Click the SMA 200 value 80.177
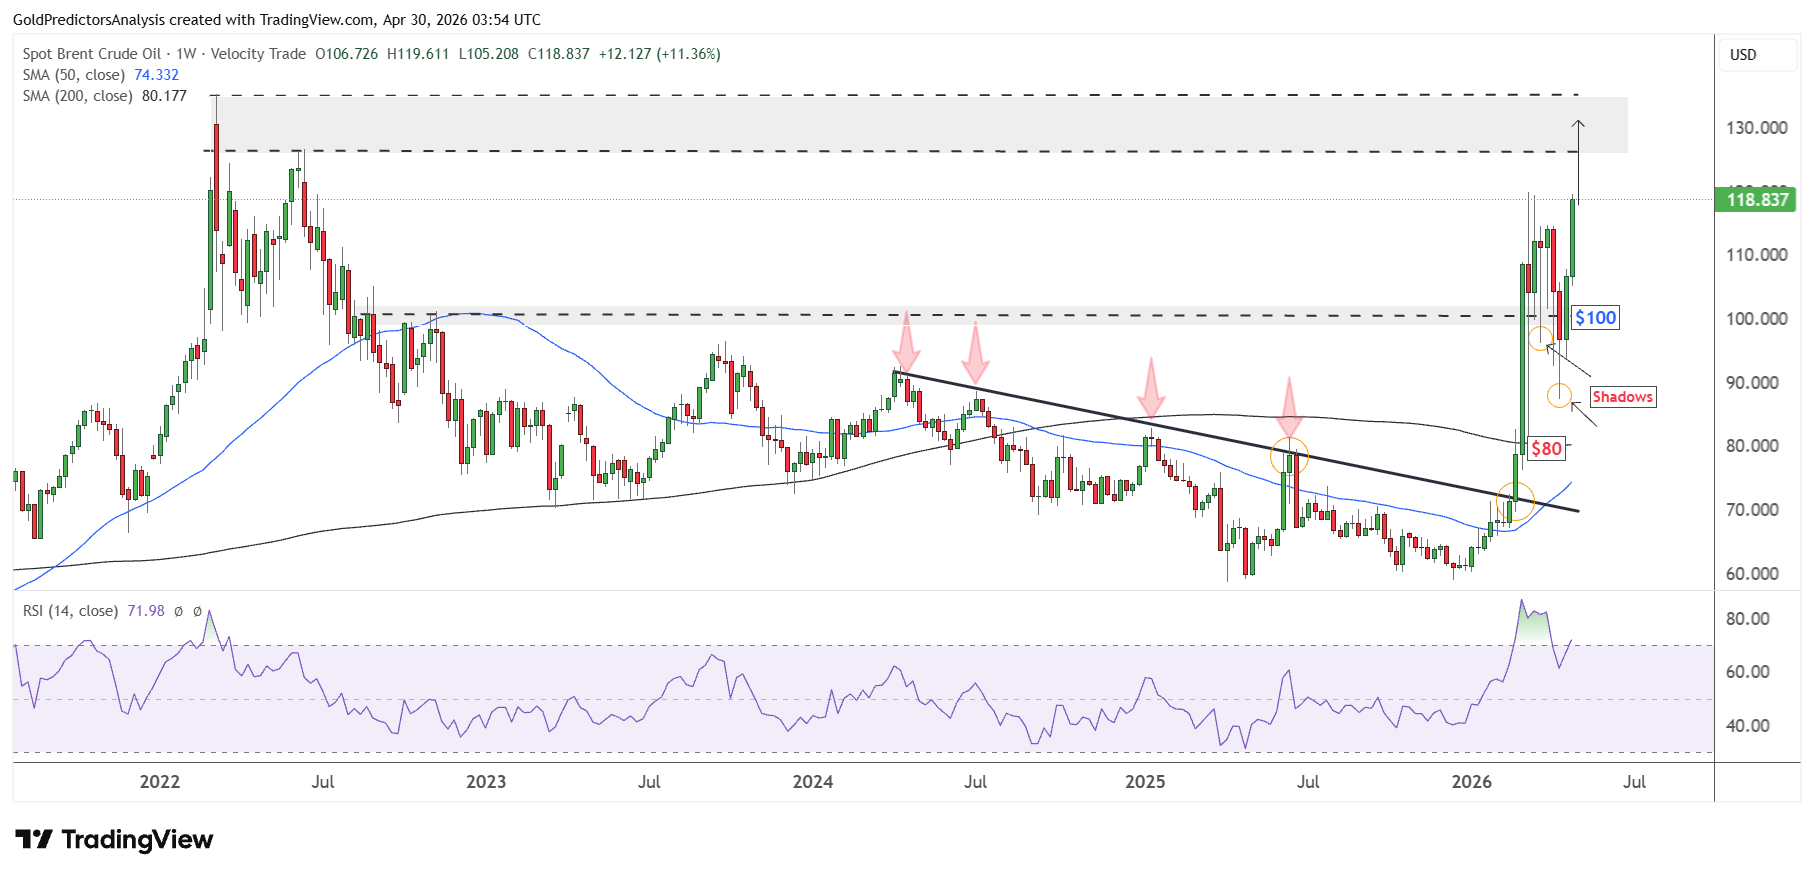1814x877 pixels. click(165, 96)
